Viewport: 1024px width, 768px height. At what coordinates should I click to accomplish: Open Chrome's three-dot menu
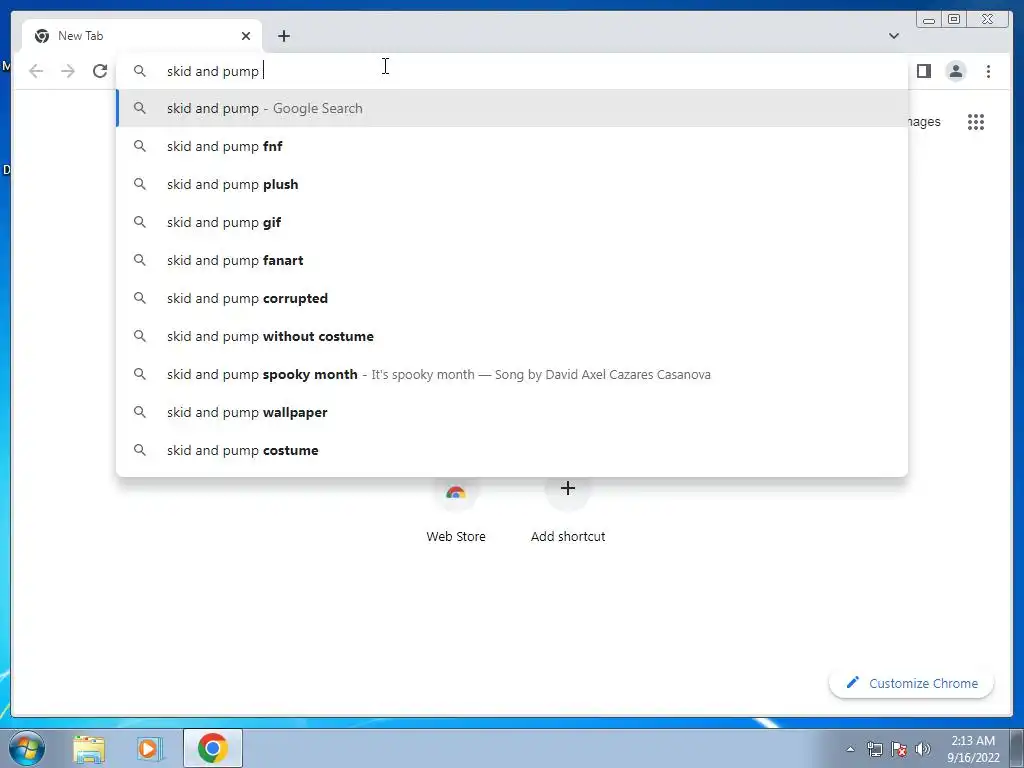(988, 71)
